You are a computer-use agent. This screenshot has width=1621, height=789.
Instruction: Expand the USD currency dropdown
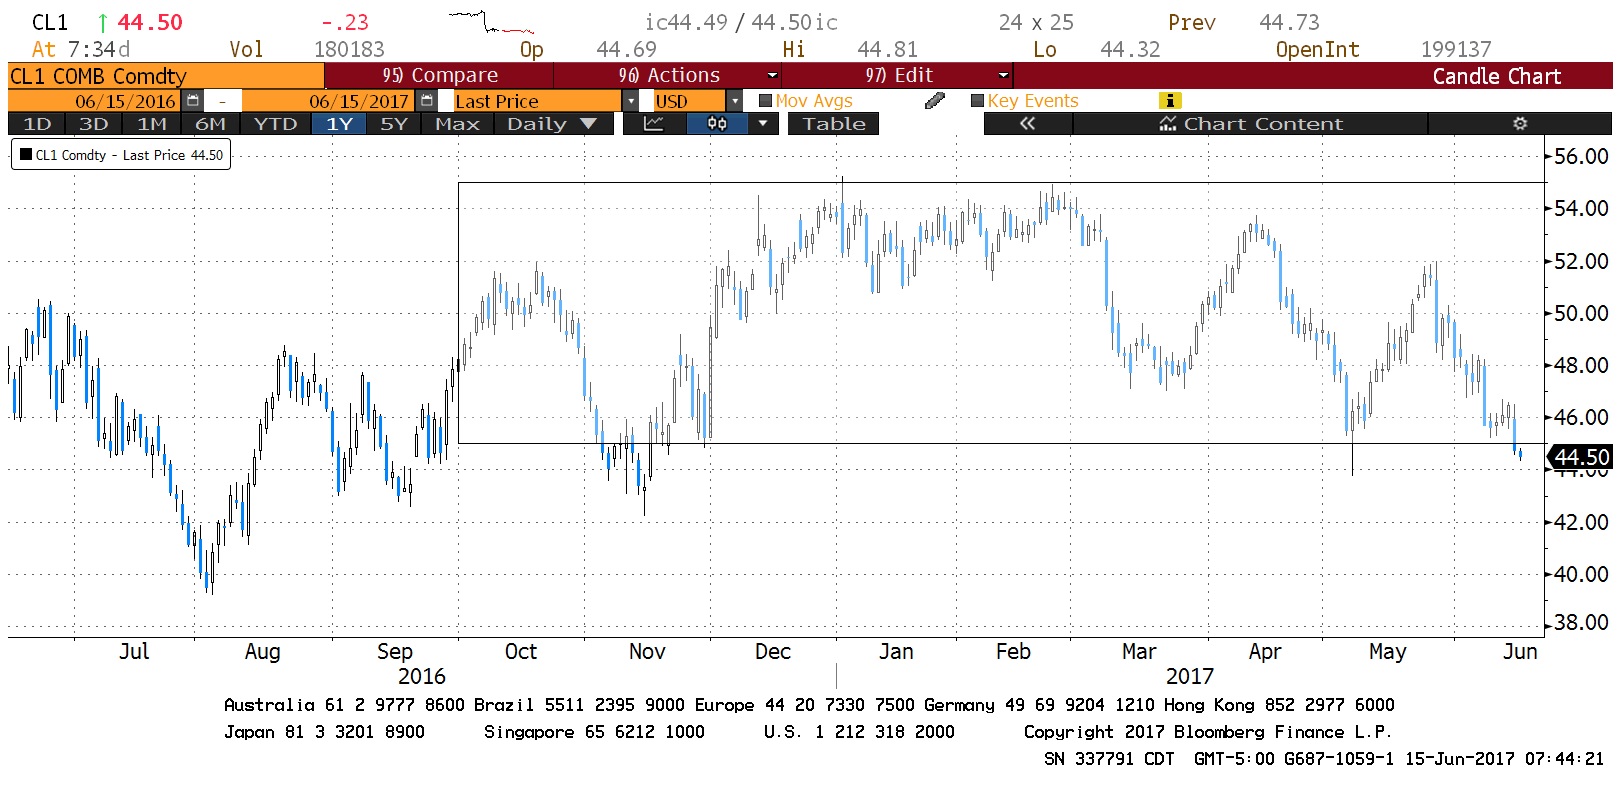coord(735,101)
